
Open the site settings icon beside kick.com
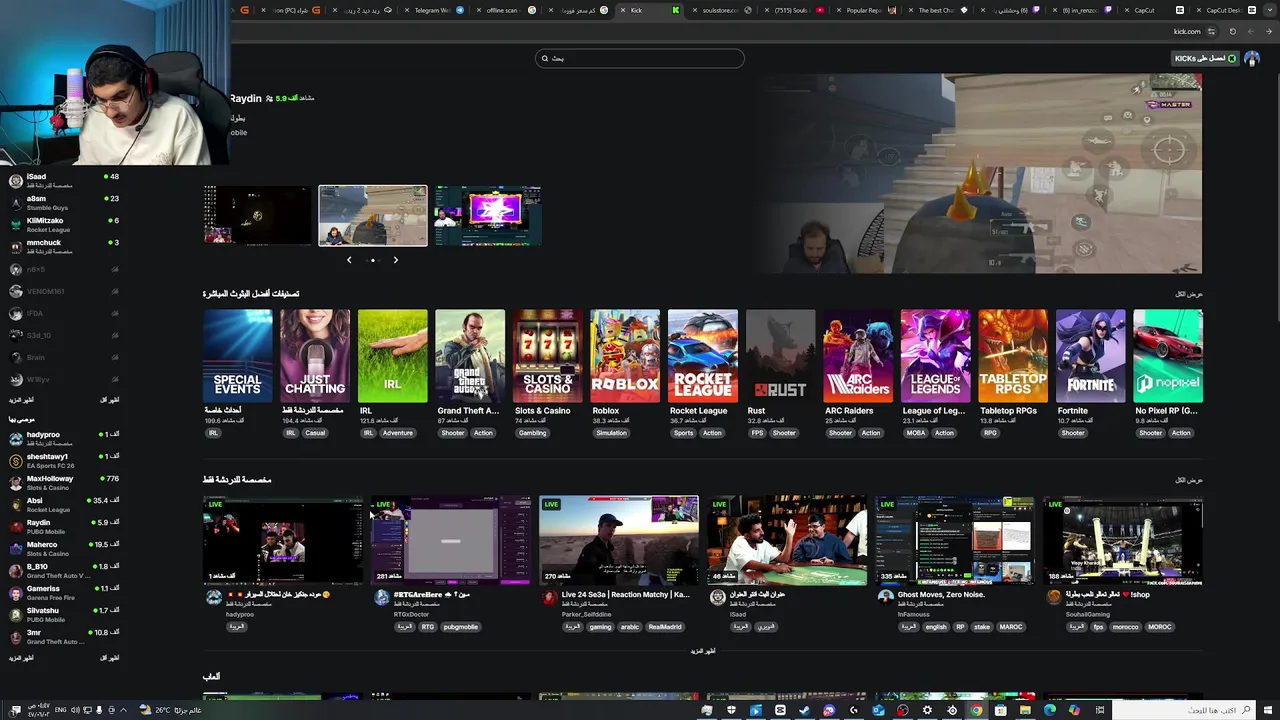pyautogui.click(x=1211, y=31)
